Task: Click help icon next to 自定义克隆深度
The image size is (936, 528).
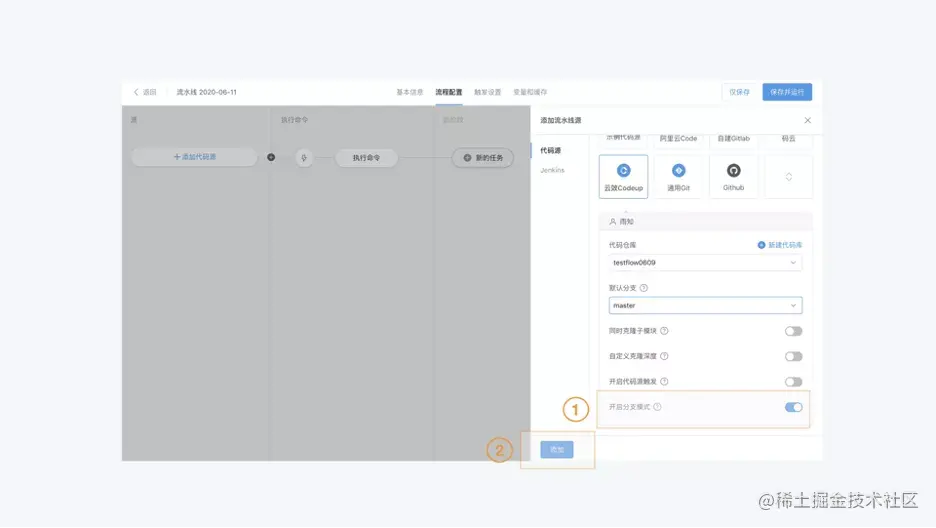Action: pyautogui.click(x=664, y=356)
